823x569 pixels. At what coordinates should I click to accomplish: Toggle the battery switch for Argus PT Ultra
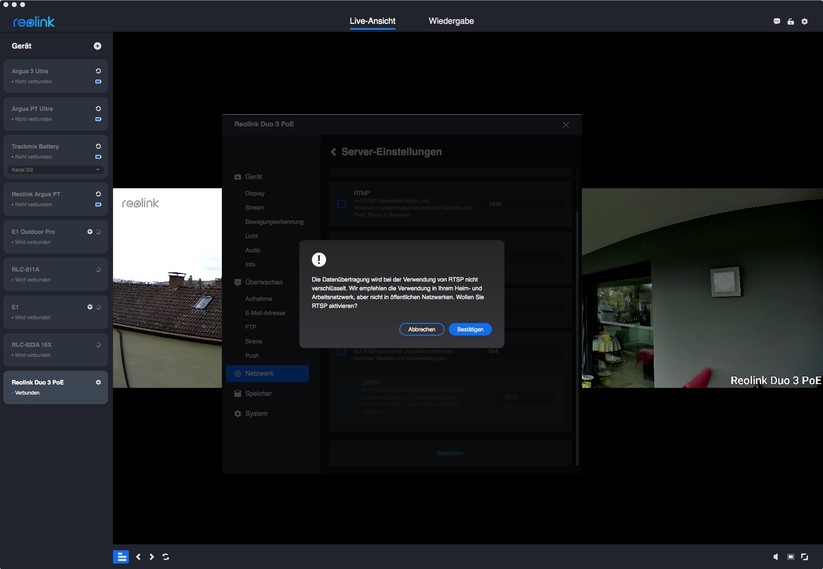click(98, 119)
